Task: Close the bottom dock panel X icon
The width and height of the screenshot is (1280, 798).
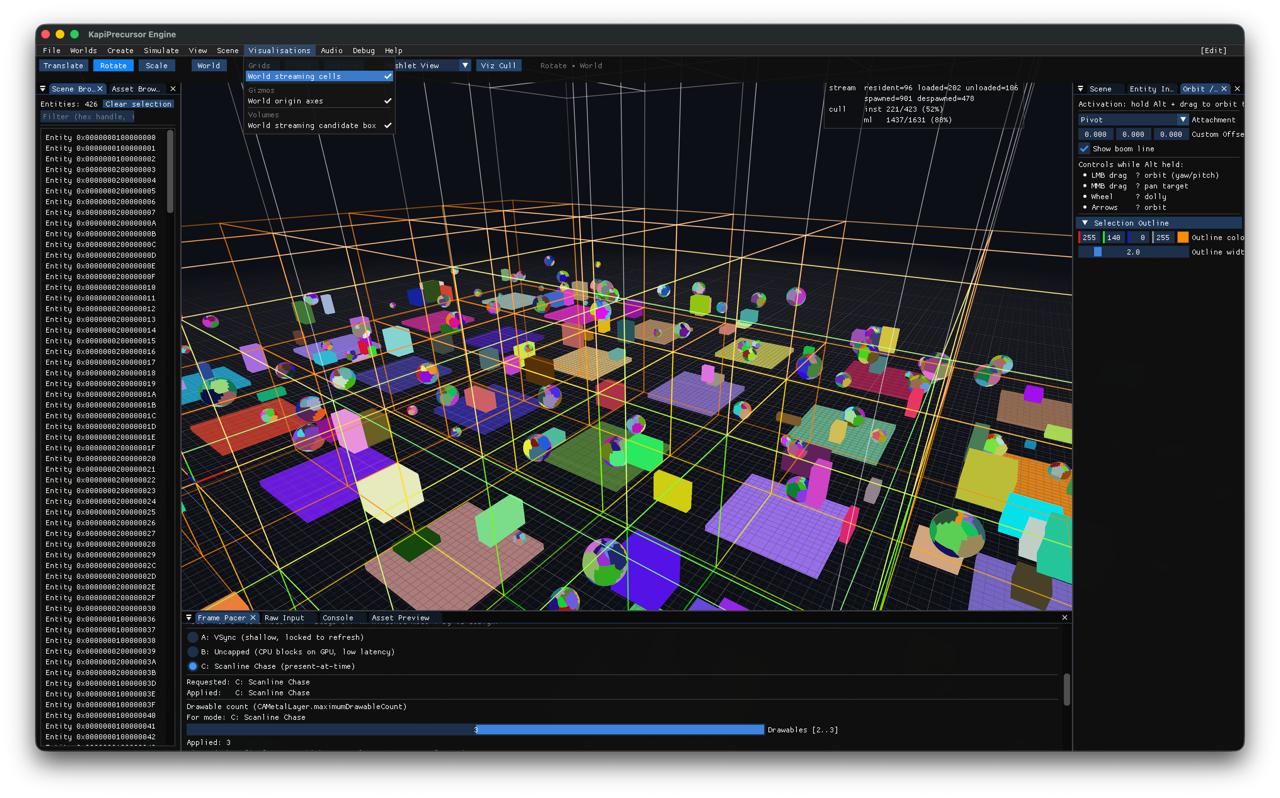Action: pos(1064,618)
